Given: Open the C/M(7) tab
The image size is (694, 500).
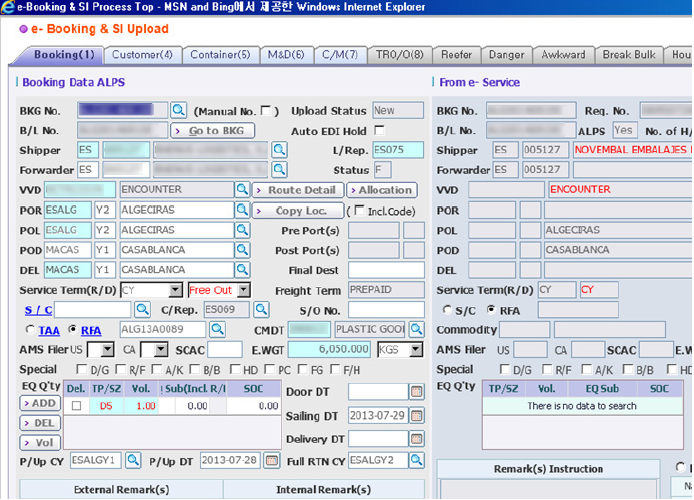Looking at the screenshot, I should 340,55.
